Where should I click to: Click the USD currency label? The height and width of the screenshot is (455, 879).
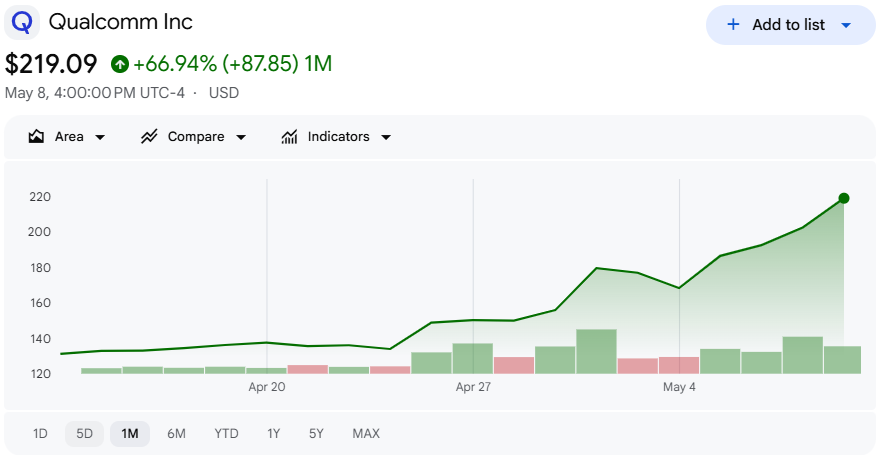pos(224,92)
